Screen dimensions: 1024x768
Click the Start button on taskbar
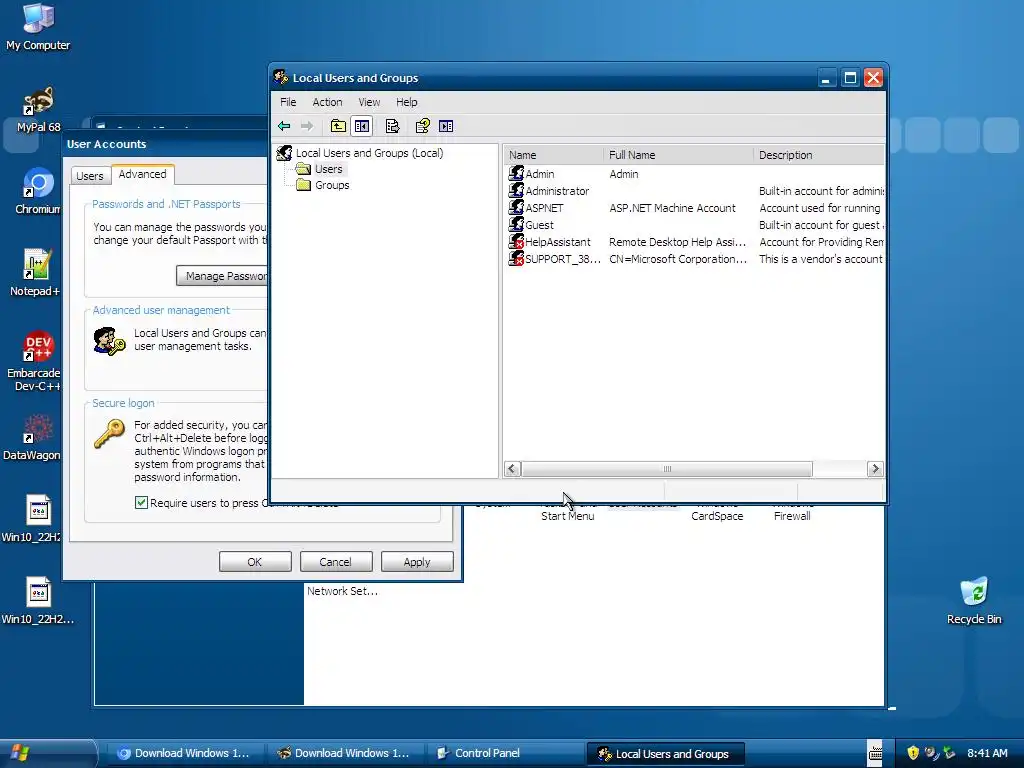click(x=47, y=753)
